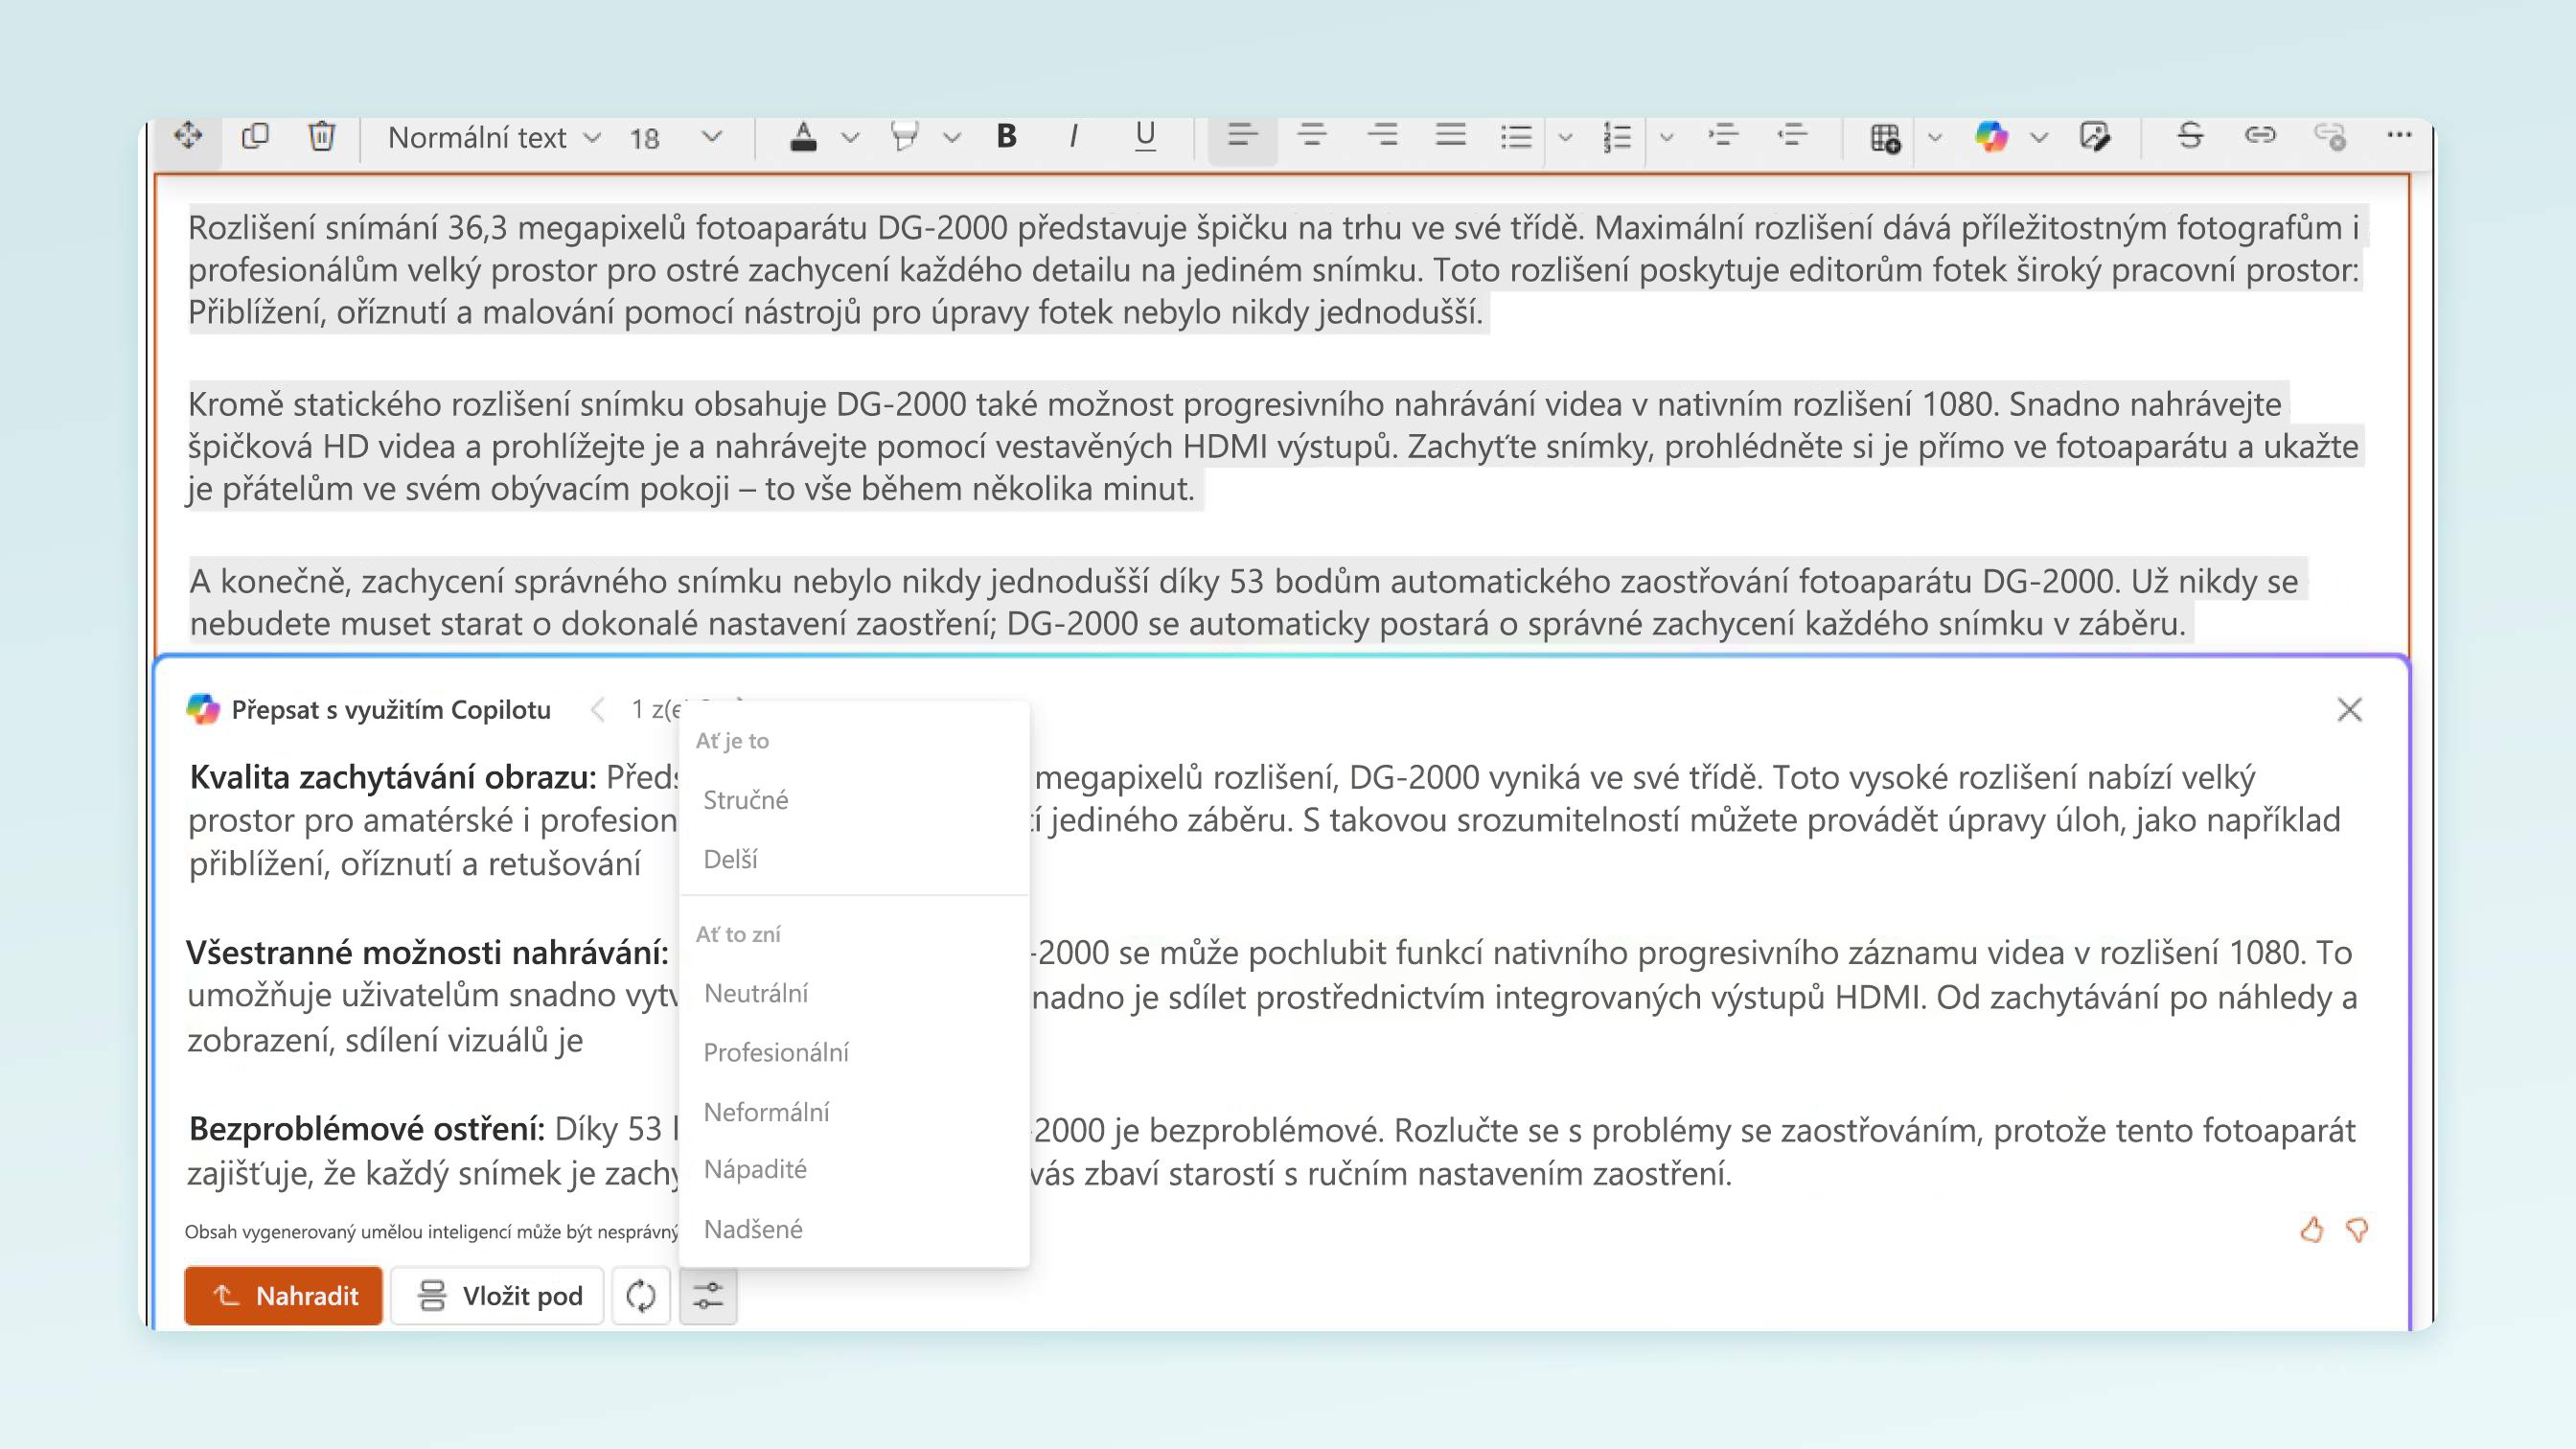
Task: Center align the text
Action: (x=1312, y=136)
